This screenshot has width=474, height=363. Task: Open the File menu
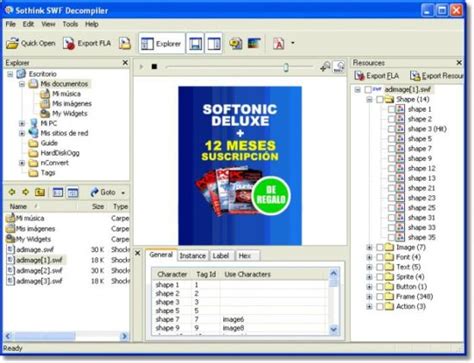point(11,24)
